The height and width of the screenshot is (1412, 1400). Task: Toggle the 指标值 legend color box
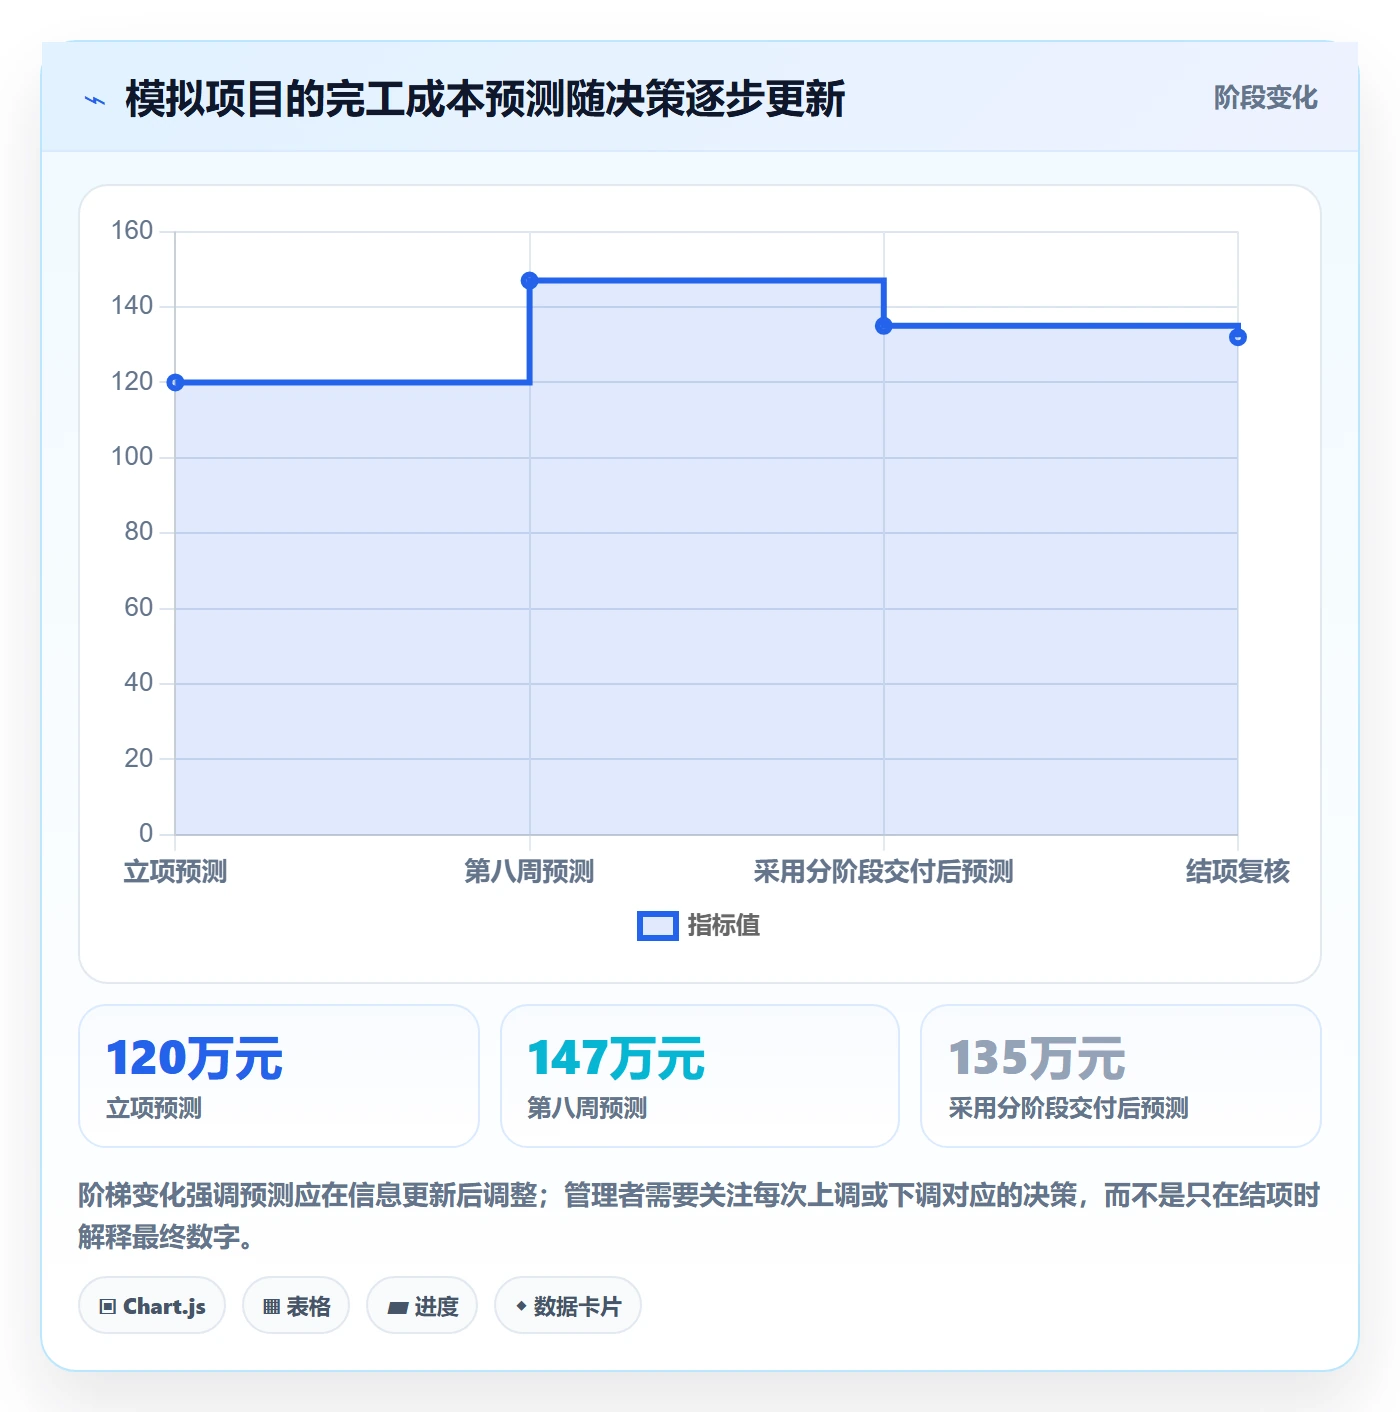(x=657, y=926)
